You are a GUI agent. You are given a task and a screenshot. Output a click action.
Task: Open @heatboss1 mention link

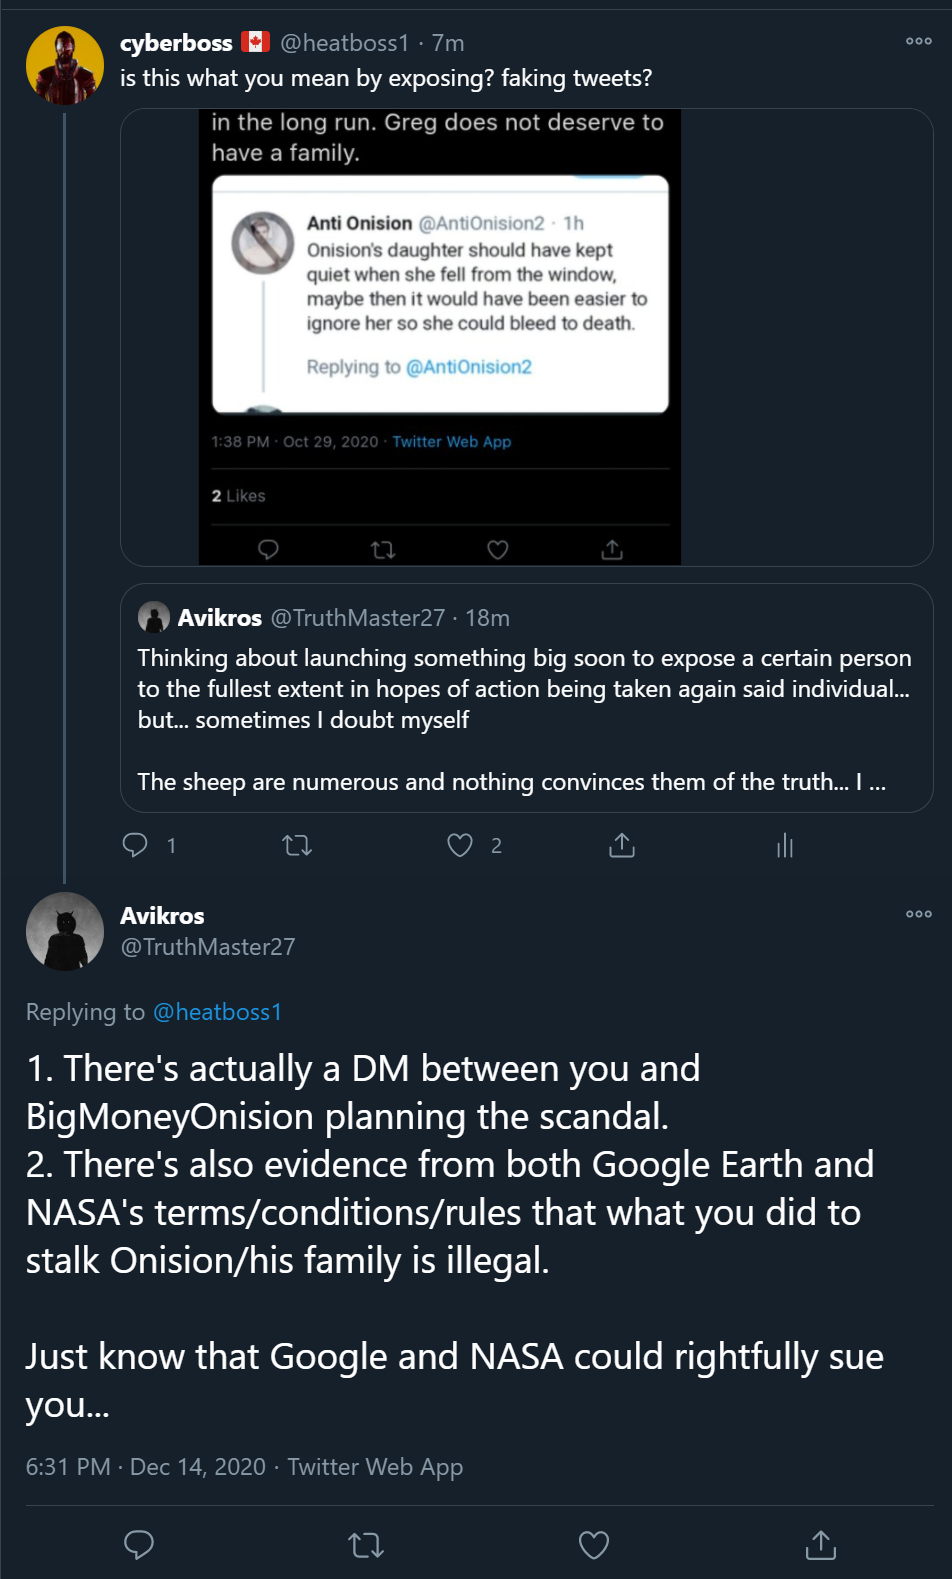pyautogui.click(x=217, y=1012)
